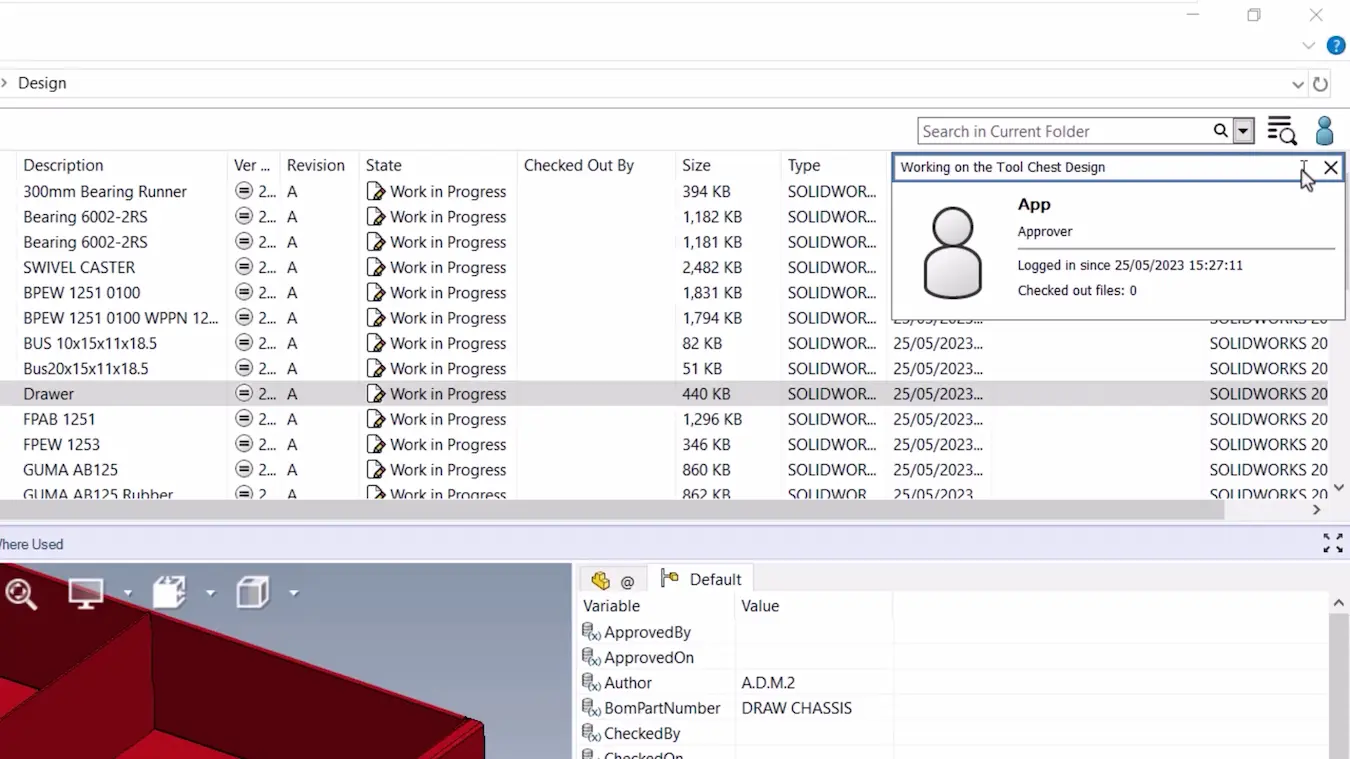Expand the display style dropdown arrow
Image resolution: width=1350 pixels, height=759 pixels.
(293, 592)
